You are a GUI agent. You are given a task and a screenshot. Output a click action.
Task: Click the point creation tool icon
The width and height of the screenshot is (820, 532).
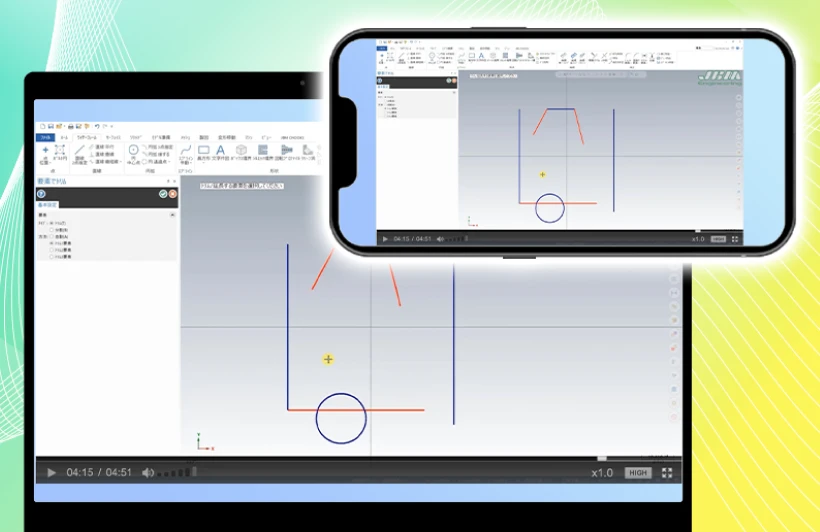pos(45,149)
